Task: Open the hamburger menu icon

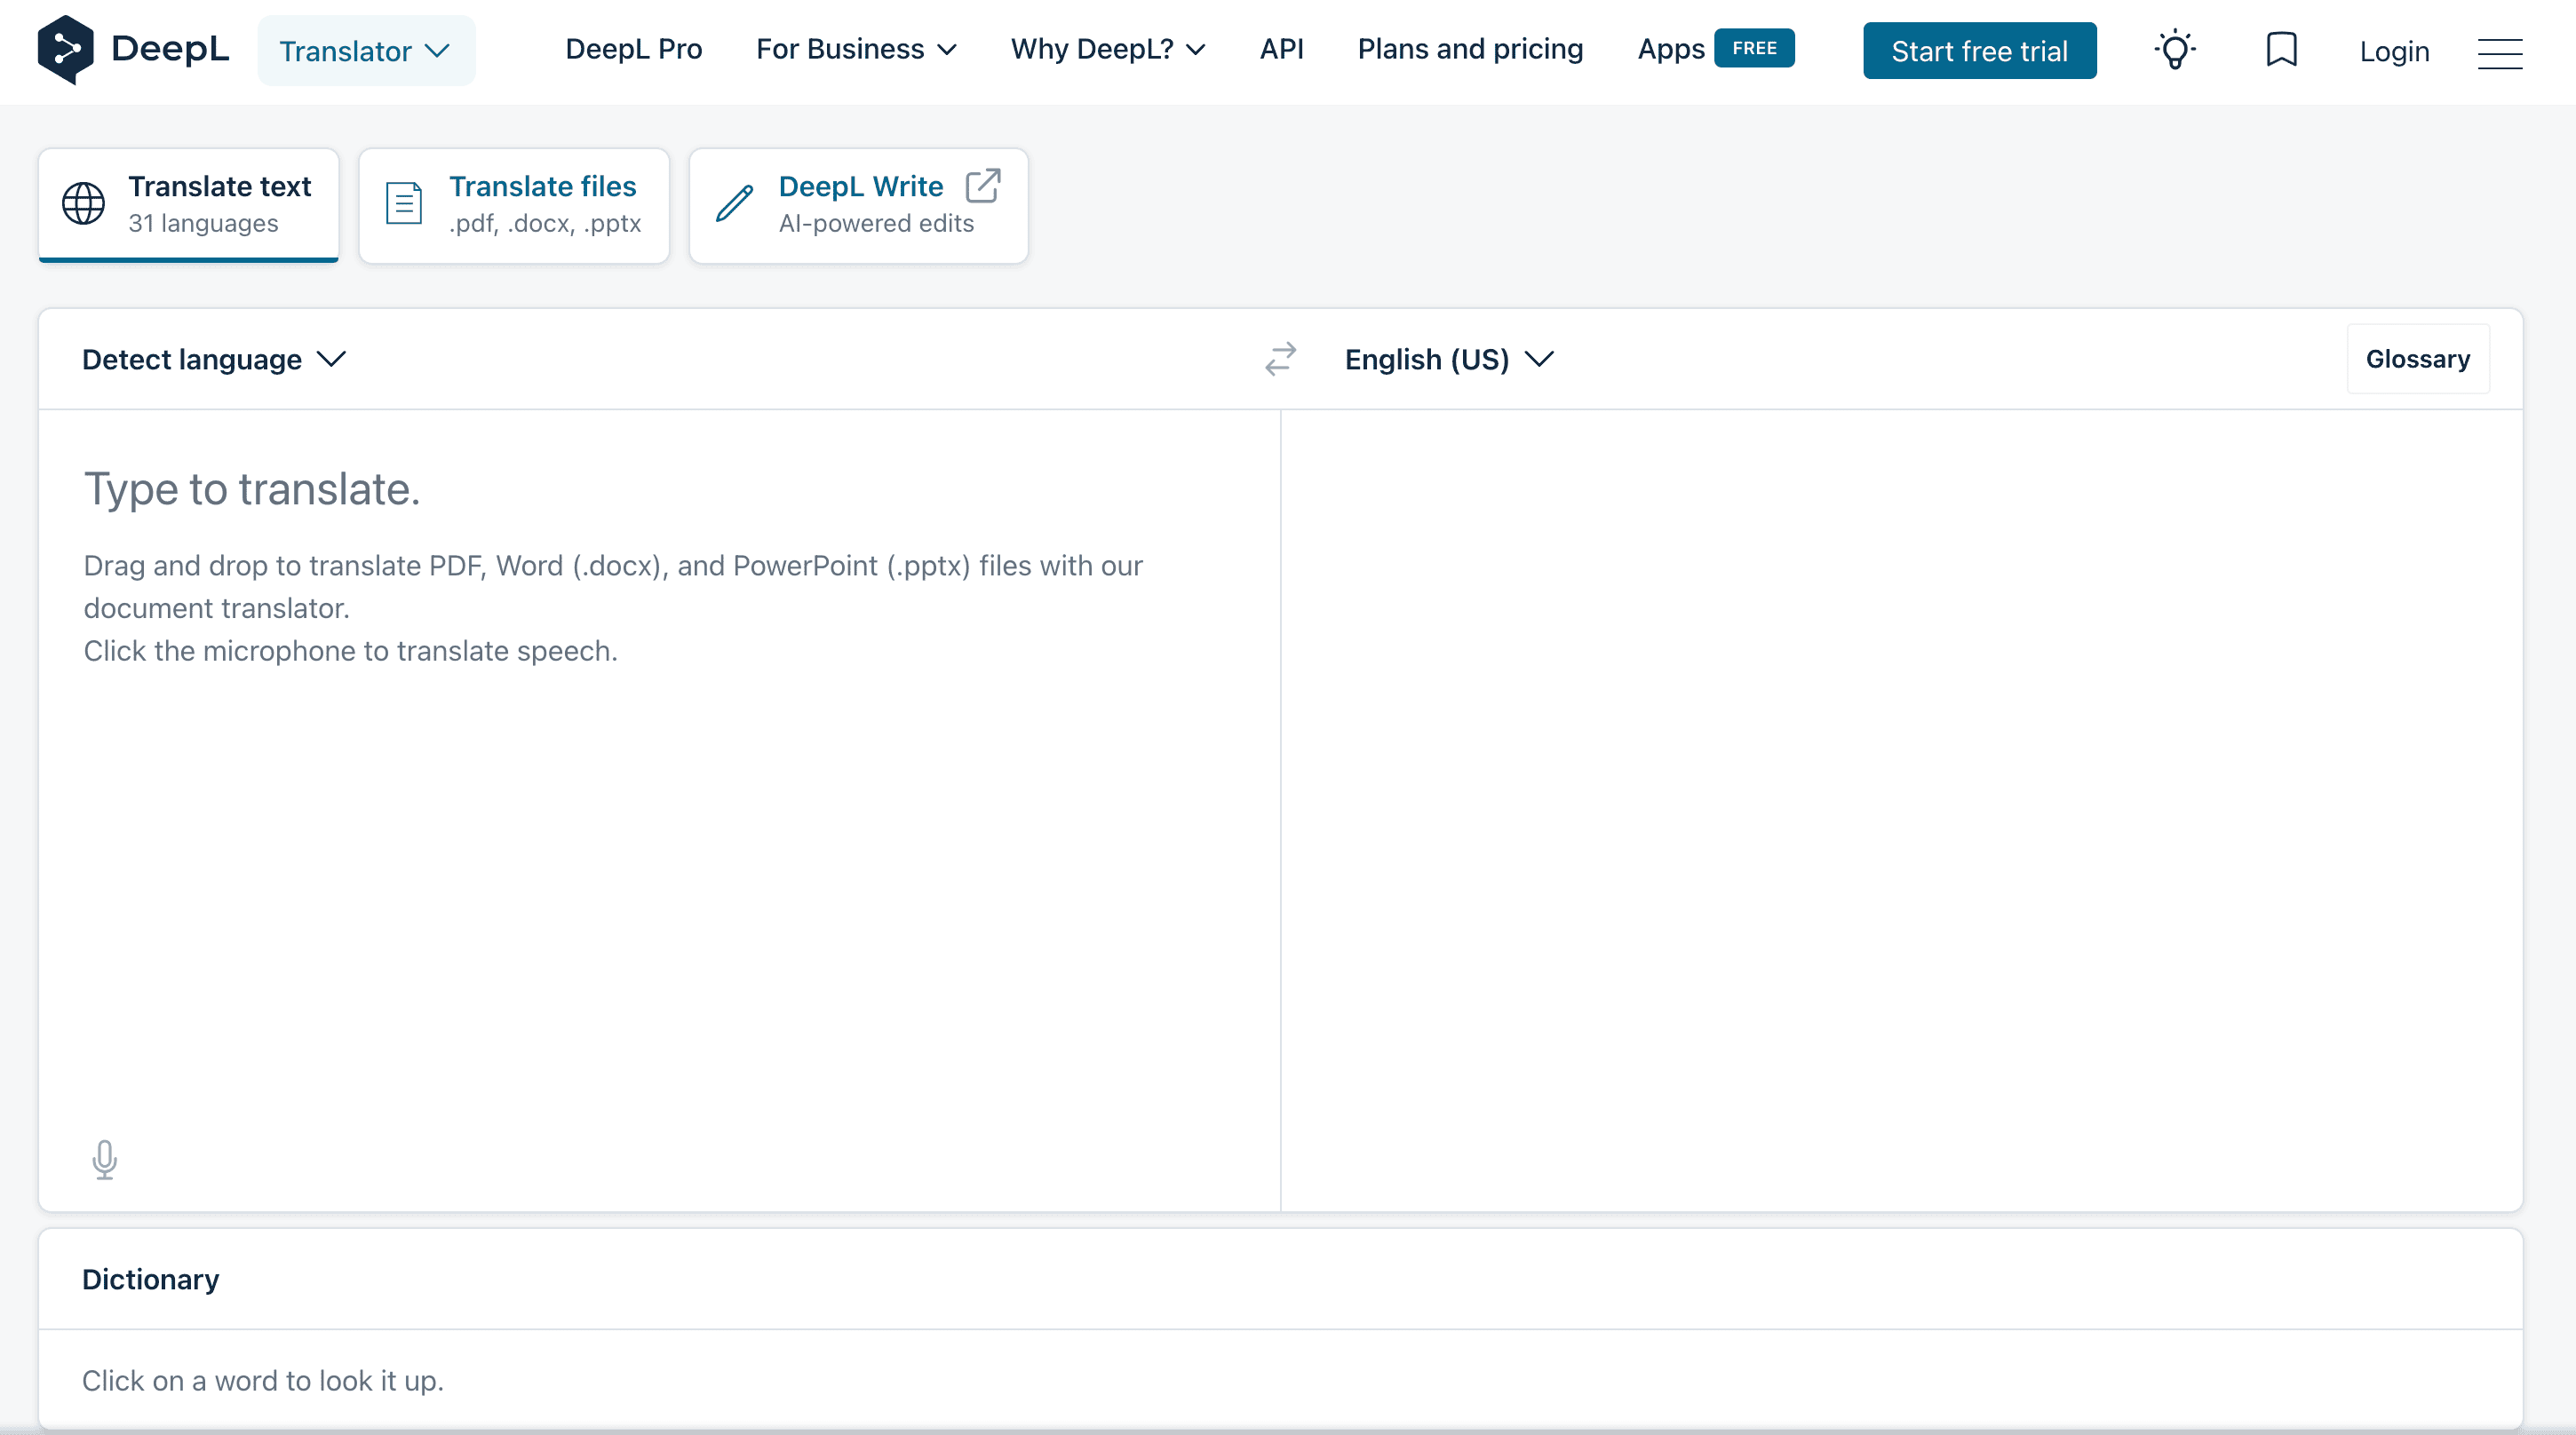Action: point(2499,53)
